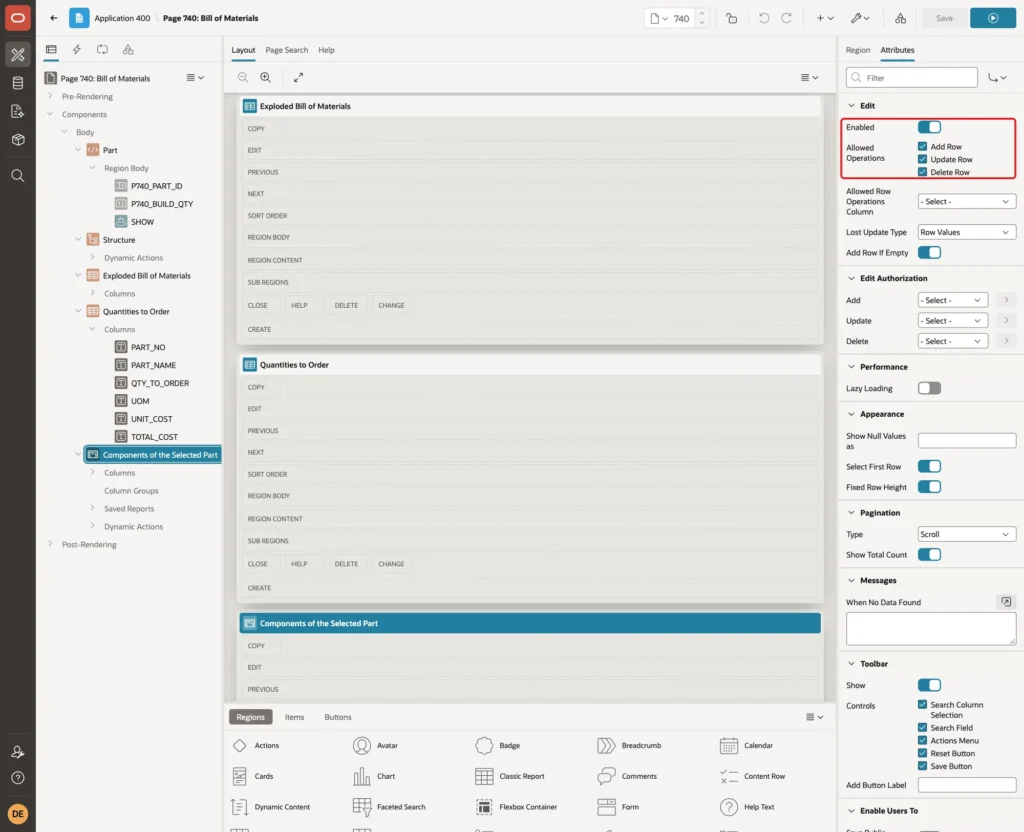Image resolution: width=1024 pixels, height=832 pixels.
Task: Click the Oracle APEX home logo
Action: (x=18, y=18)
